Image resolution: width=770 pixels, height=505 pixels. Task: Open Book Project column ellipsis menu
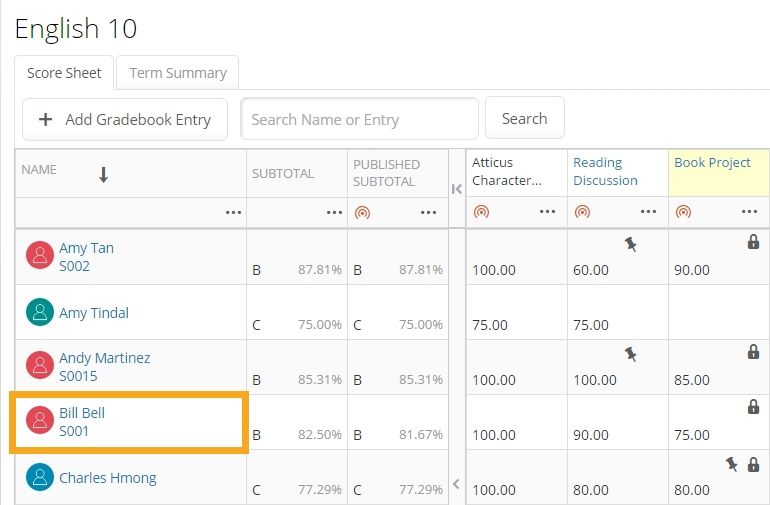[749, 212]
